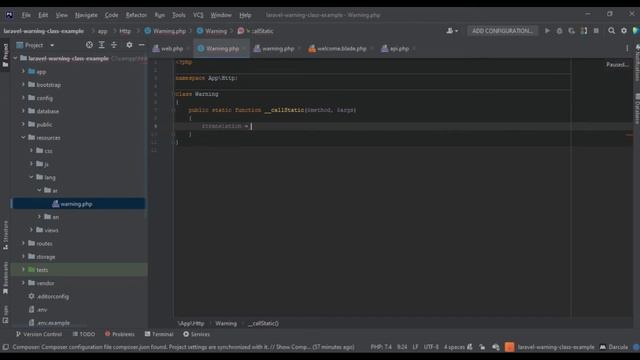The image size is (640, 360).
Task: Open the TODO tool window
Action: click(83, 334)
